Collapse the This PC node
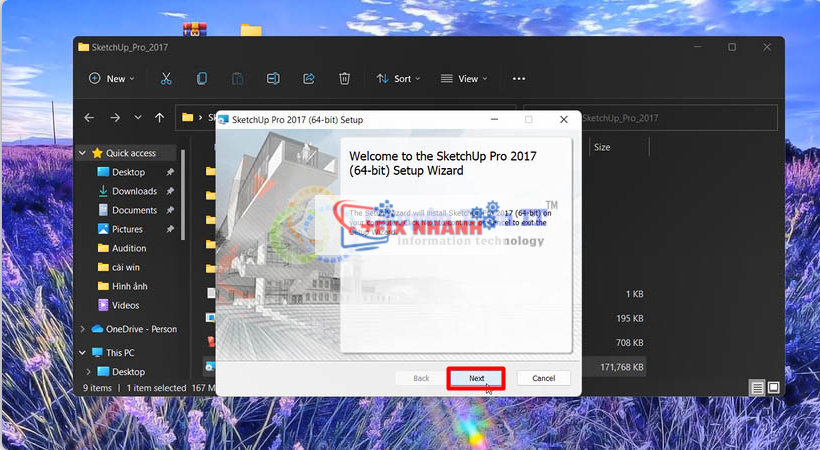The height and width of the screenshot is (450, 820). tap(82, 353)
